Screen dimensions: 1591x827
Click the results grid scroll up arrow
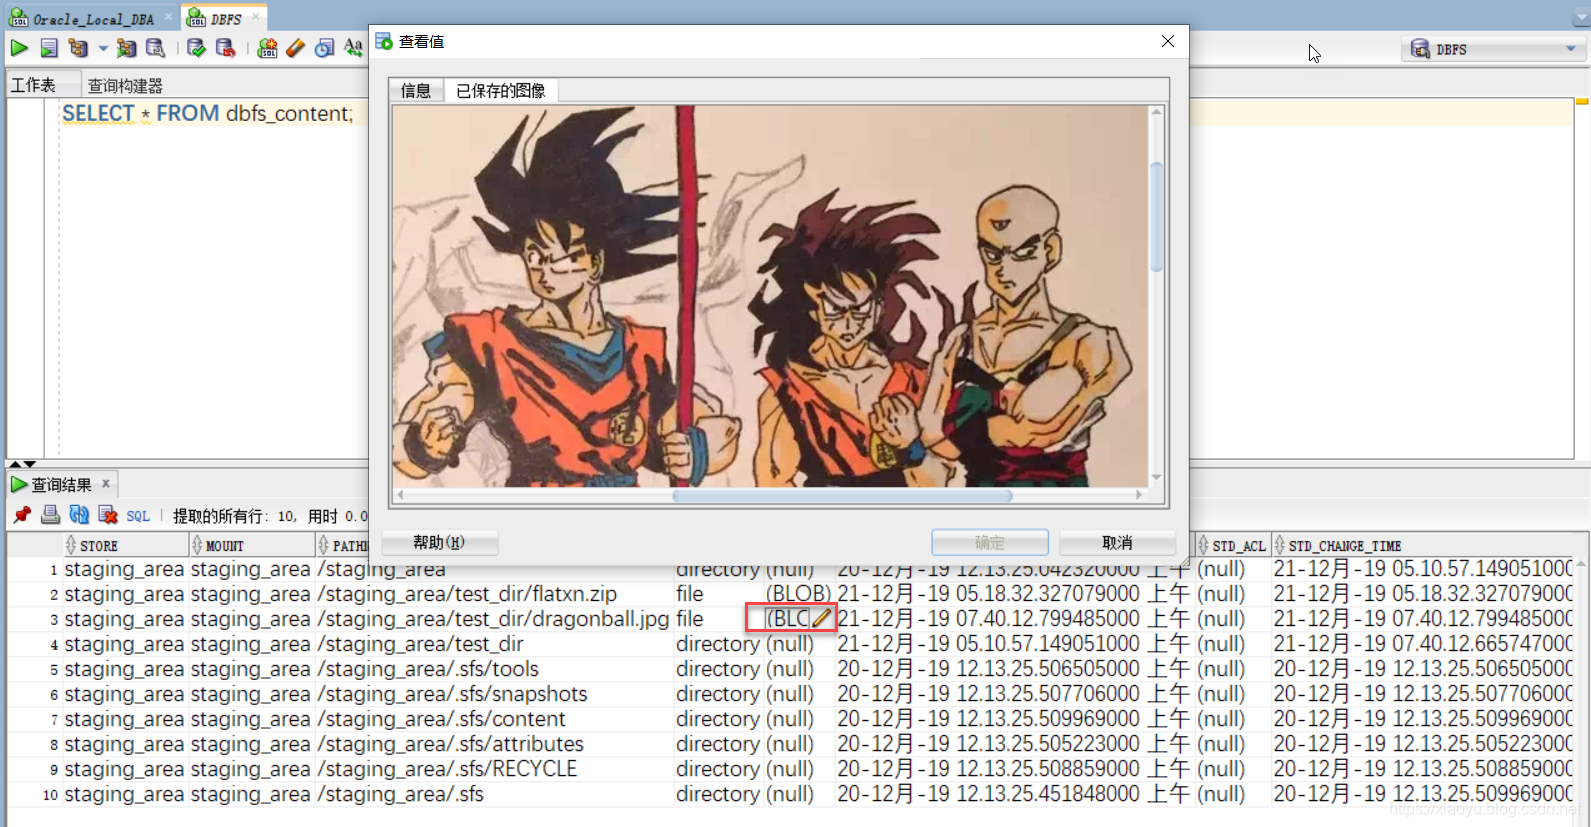click(1581, 565)
